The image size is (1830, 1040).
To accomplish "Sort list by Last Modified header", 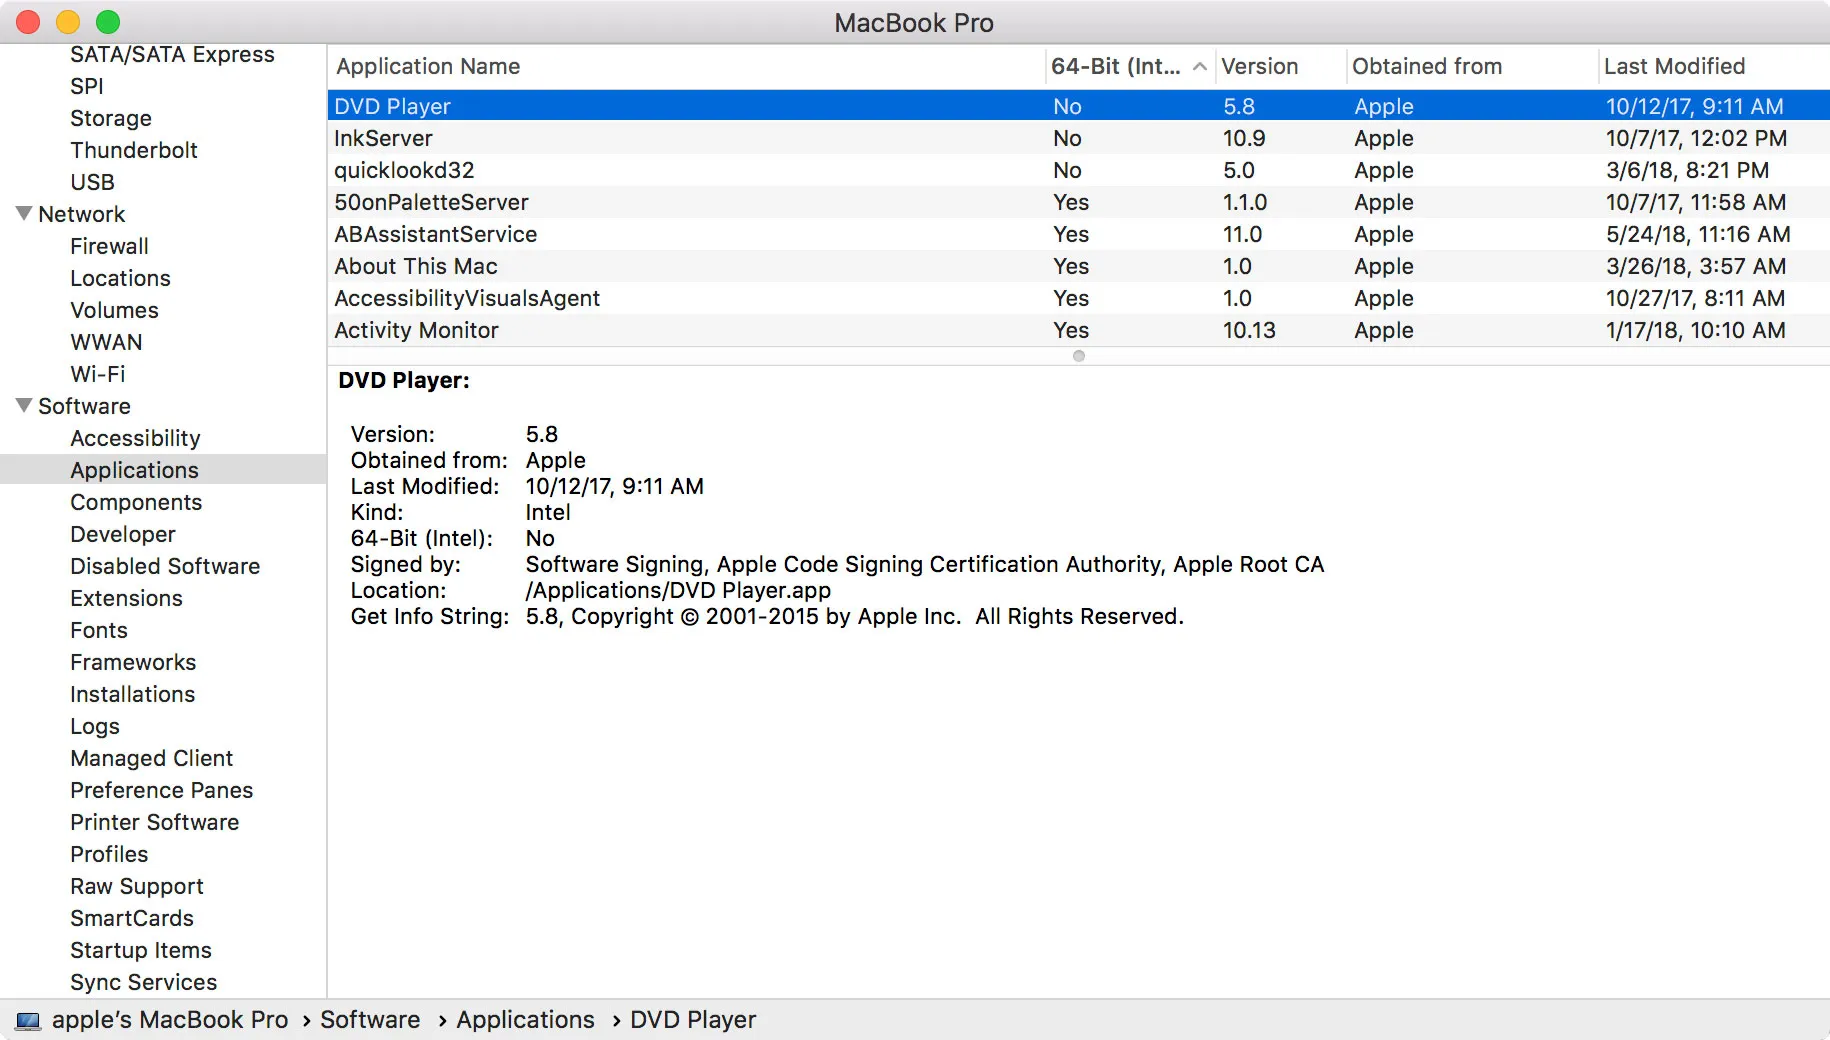I will [x=1674, y=67].
